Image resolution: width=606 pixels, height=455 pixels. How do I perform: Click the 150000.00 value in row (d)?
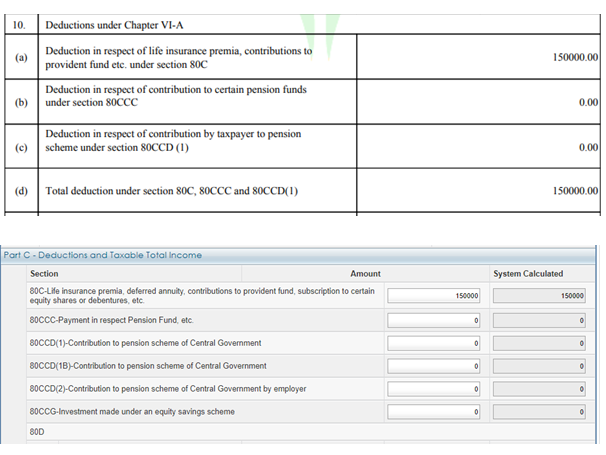click(x=575, y=191)
